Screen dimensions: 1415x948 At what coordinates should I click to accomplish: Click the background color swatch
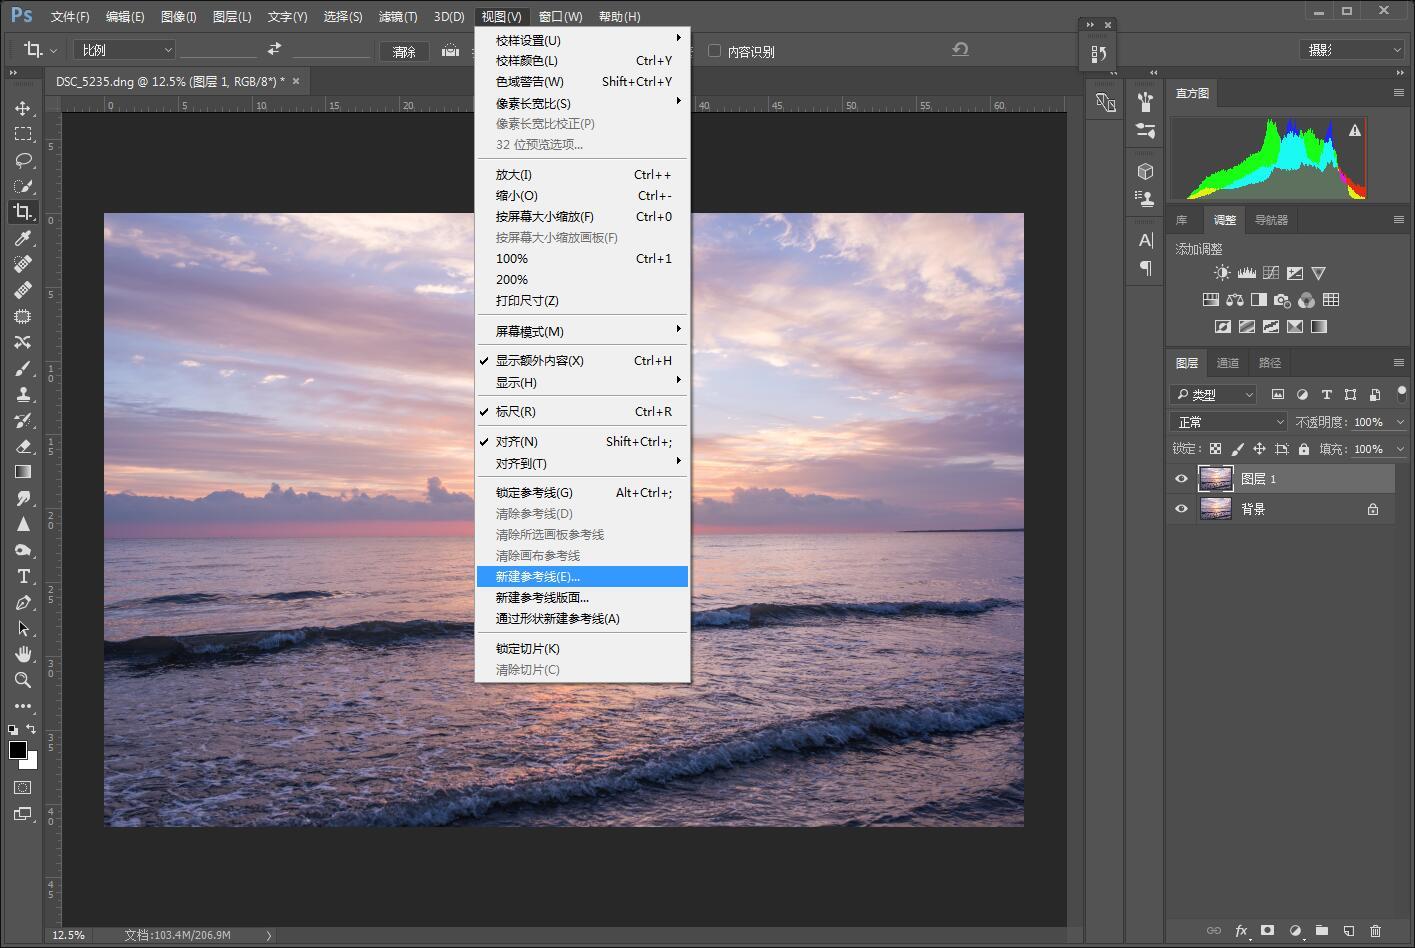30,762
